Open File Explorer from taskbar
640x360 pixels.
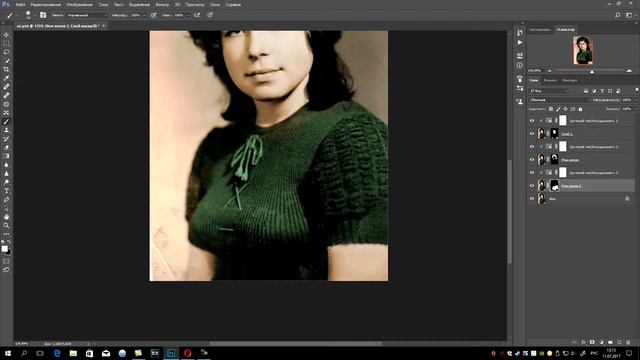[73, 353]
